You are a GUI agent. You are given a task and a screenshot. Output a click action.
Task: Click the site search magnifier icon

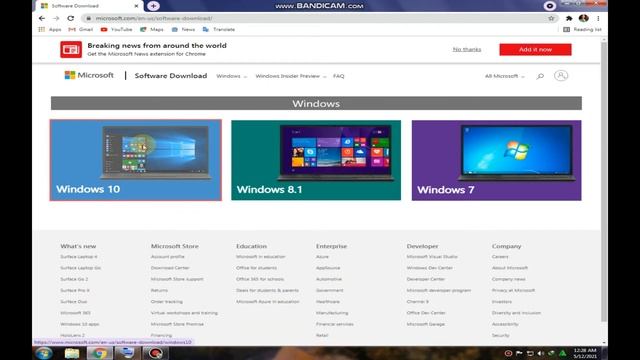click(x=540, y=76)
